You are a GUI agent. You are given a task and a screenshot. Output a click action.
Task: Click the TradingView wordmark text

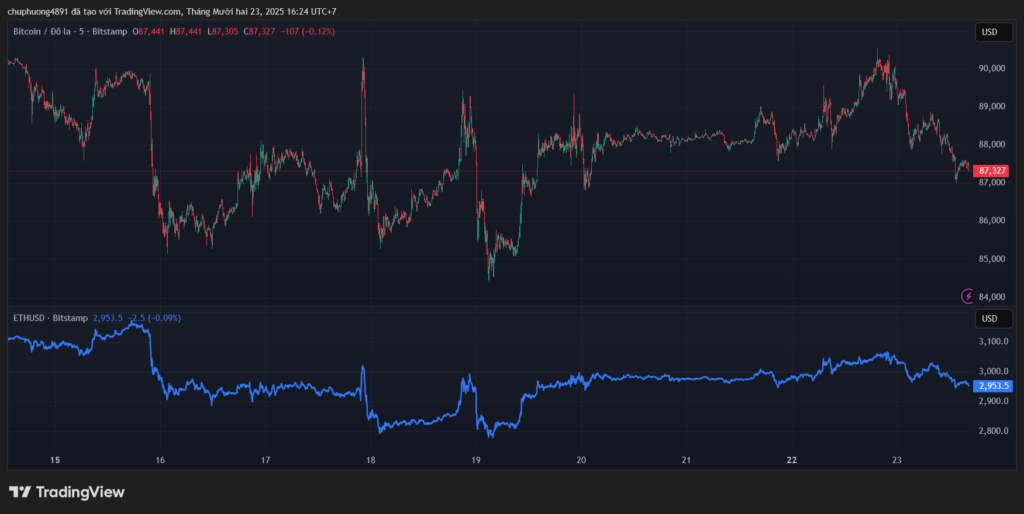pos(80,492)
